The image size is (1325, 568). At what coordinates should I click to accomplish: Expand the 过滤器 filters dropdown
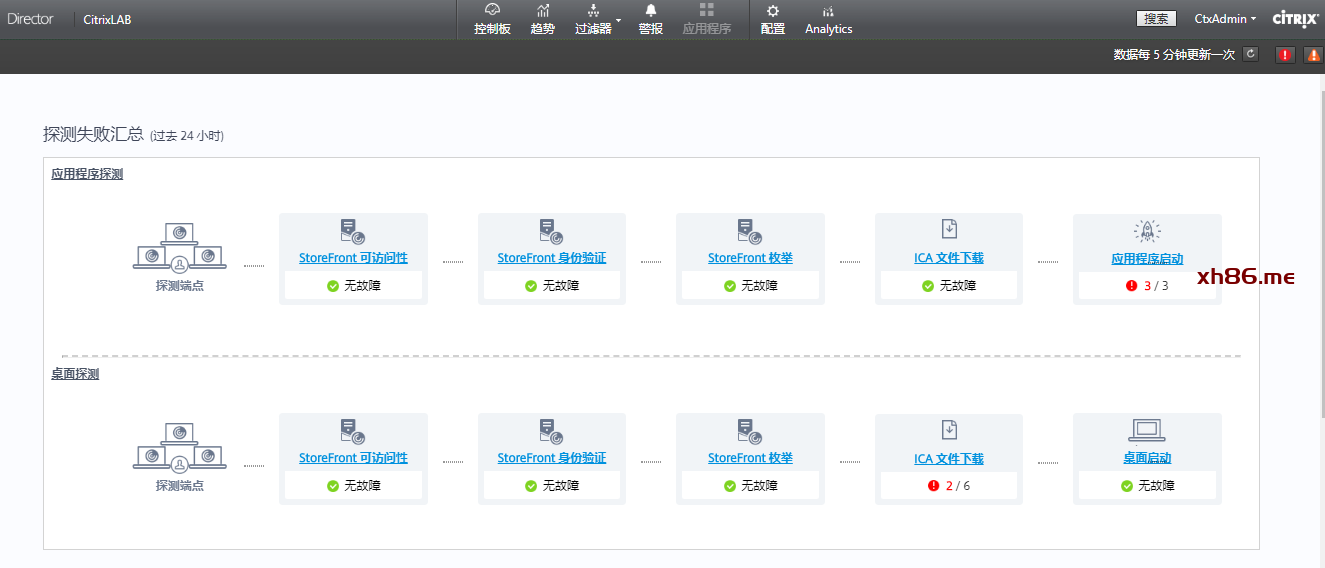pos(596,19)
